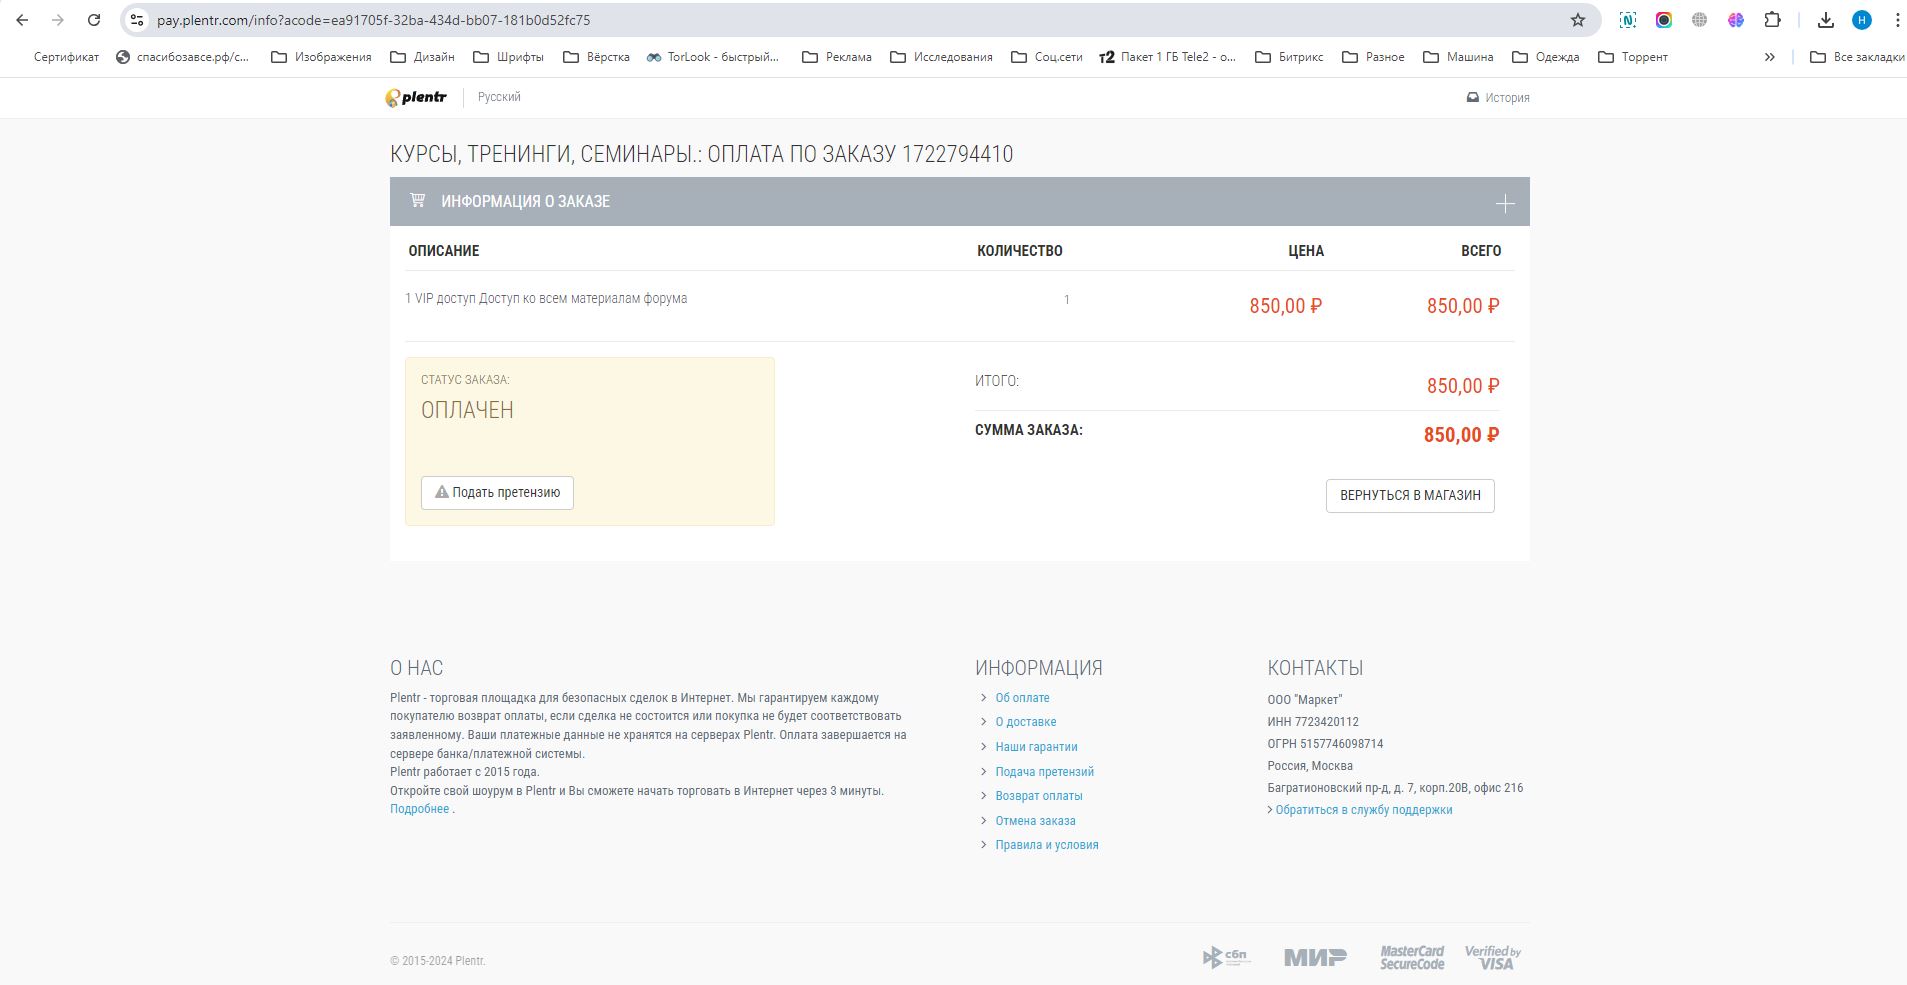Click the СУММА ЗАКАЗА 850,00 ₽ amount
Image resolution: width=1907 pixels, height=985 pixels.
point(1461,435)
